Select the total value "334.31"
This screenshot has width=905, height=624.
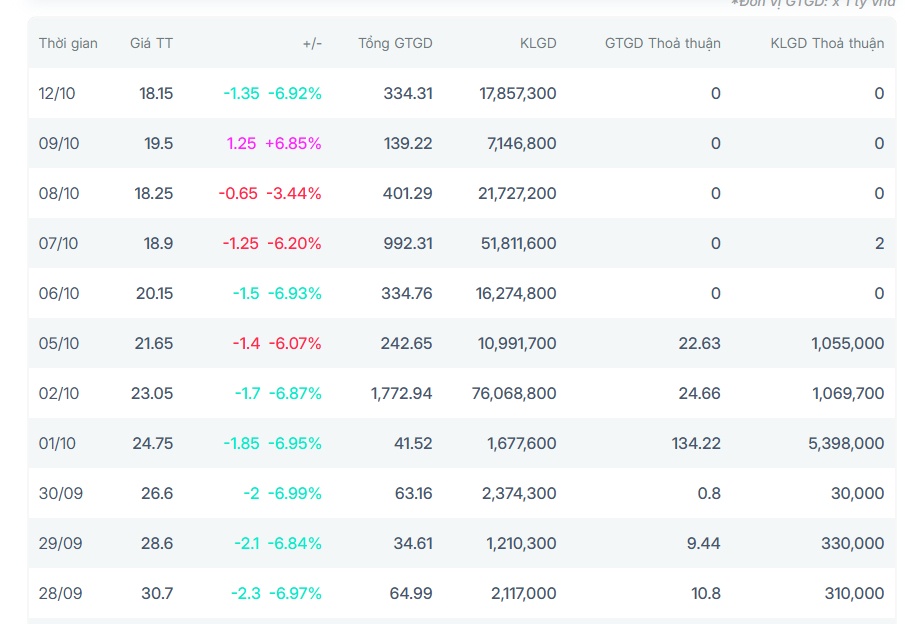[408, 94]
